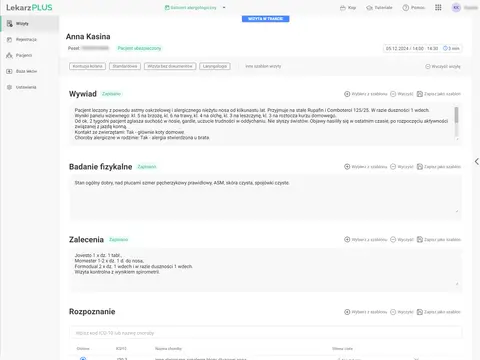Open Tutoriale from the top bar

click(x=379, y=8)
